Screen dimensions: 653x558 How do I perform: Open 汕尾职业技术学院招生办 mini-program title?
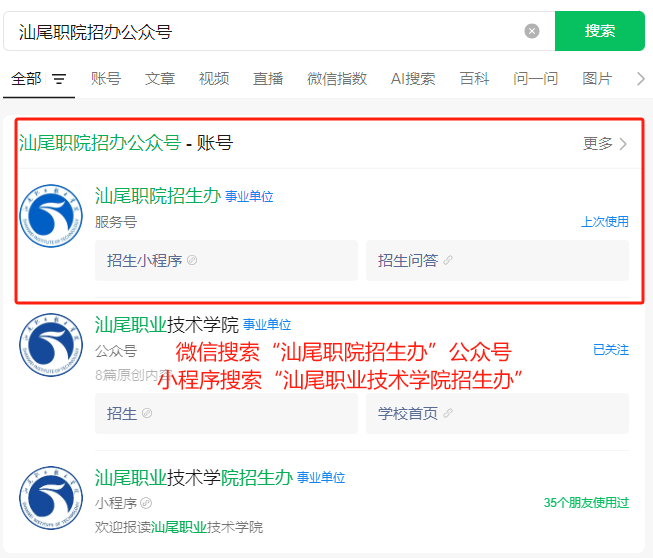[x=194, y=478]
